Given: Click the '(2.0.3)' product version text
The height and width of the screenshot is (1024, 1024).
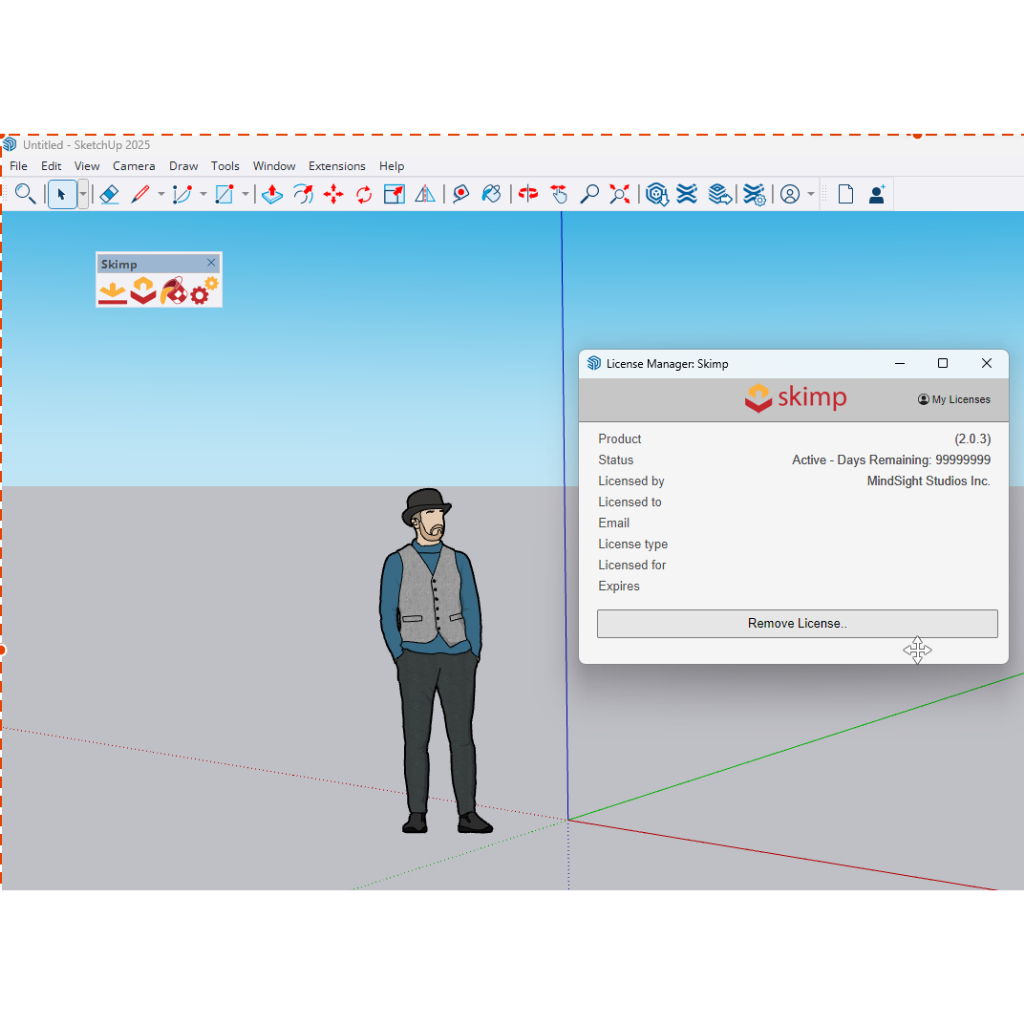Looking at the screenshot, I should [x=972, y=439].
